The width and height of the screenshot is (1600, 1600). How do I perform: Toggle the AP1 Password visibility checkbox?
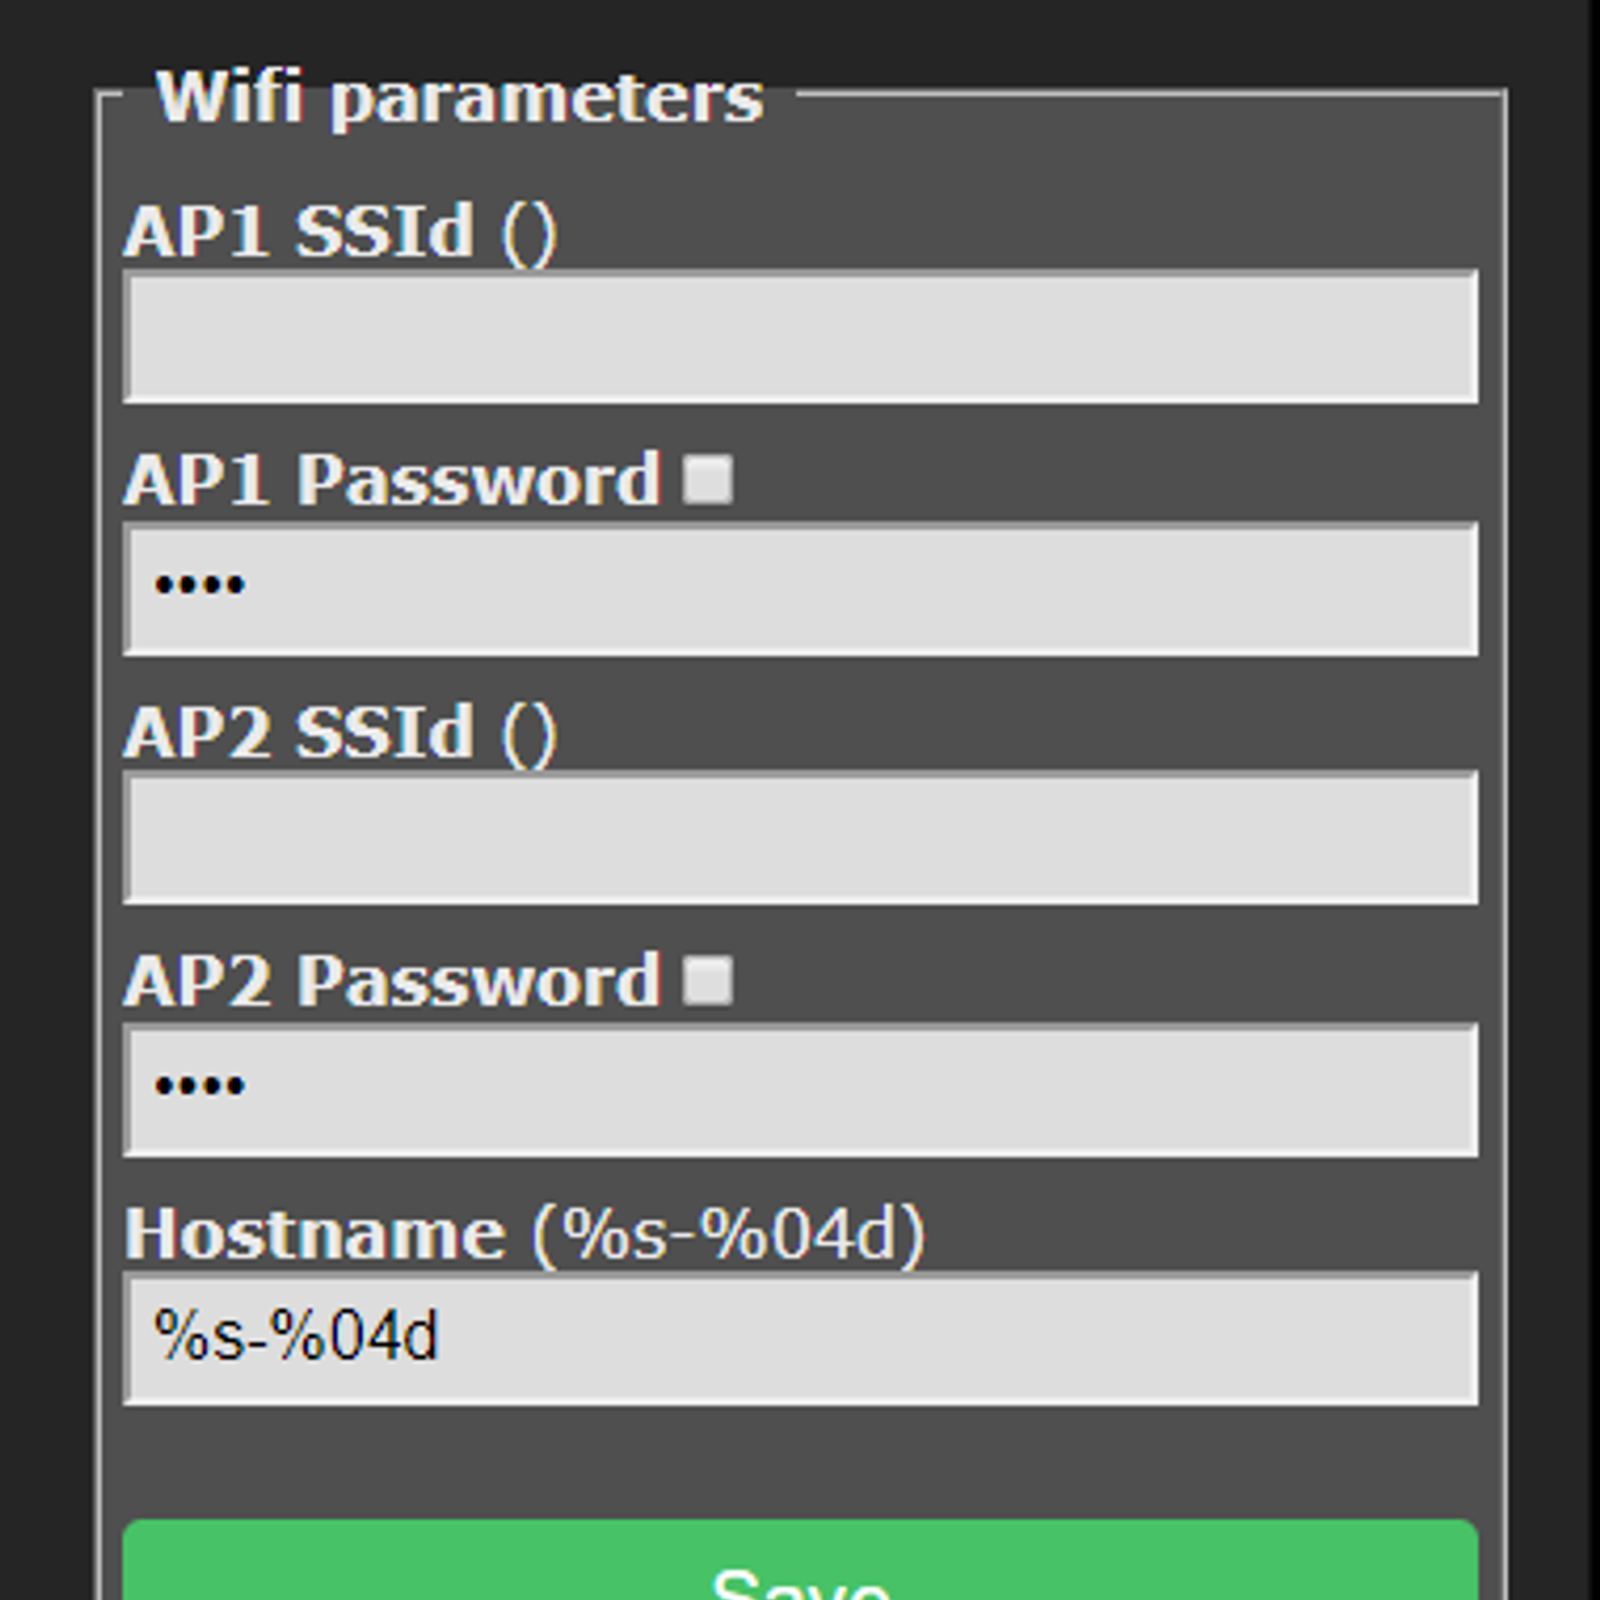click(707, 479)
